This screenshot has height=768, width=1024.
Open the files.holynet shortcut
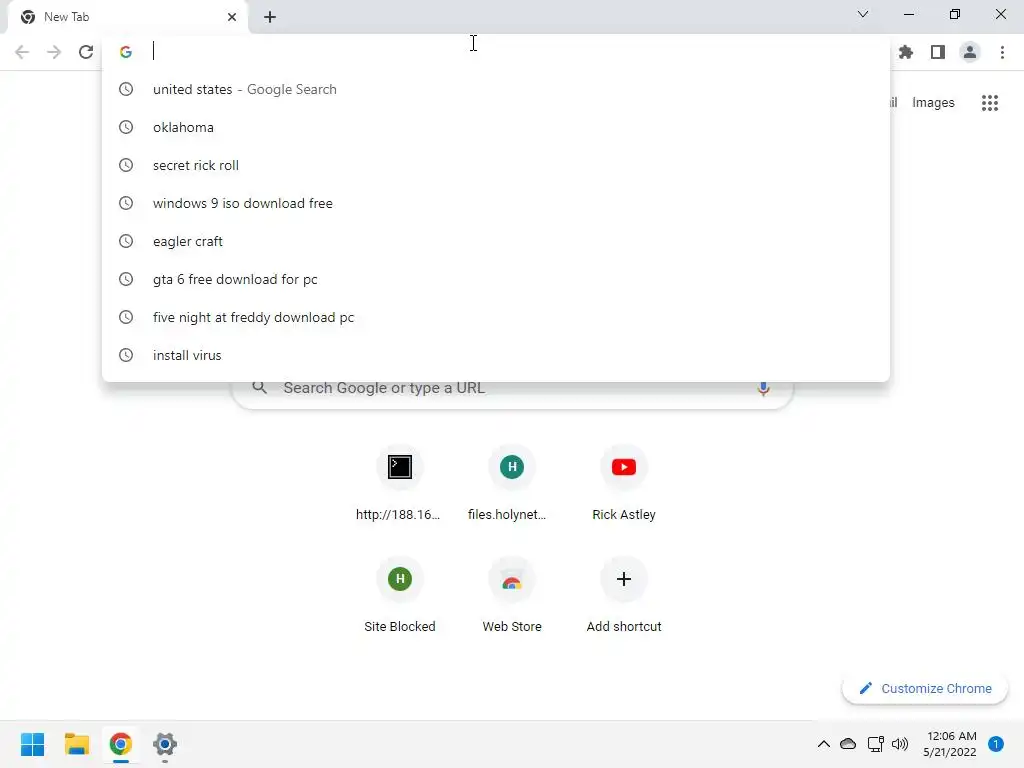click(511, 485)
